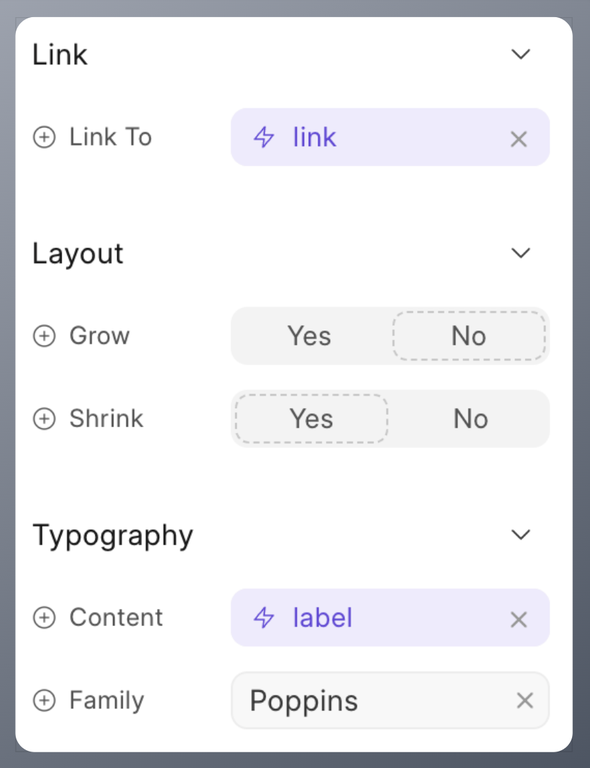Set Shrink to Yes
The width and height of the screenshot is (590, 768).
coord(311,419)
